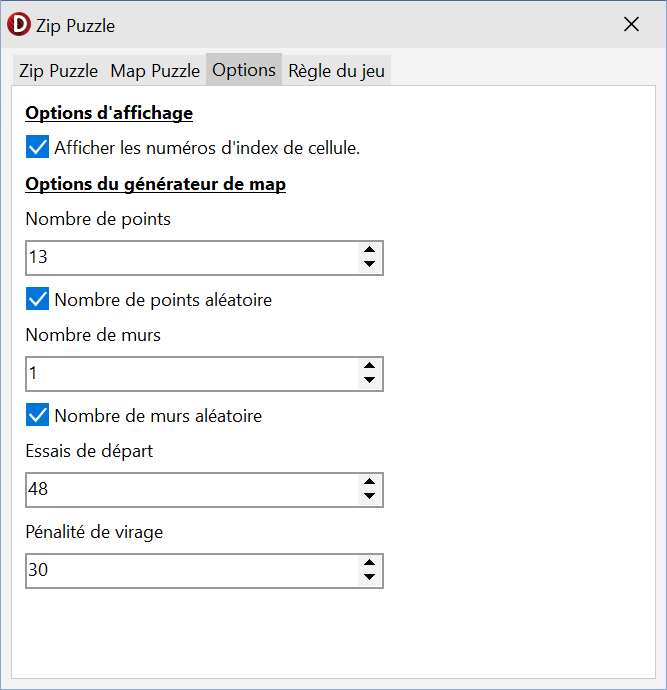Screen dimensions: 667x690
Task: Decrease the Nombre de points value
Action: [370, 265]
